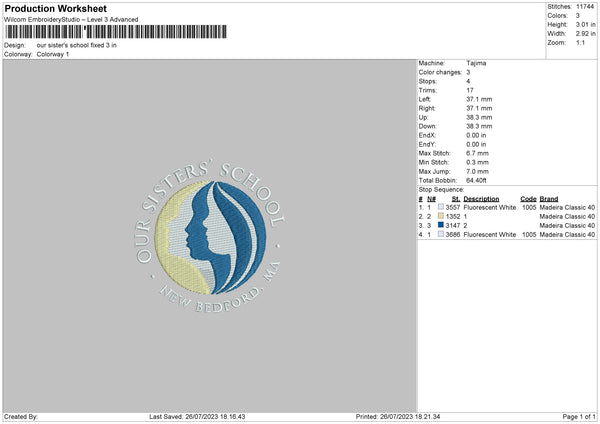Select stitch count '3147' in row 3
Image resolution: width=600 pixels, height=424 pixels.
pyautogui.click(x=453, y=225)
